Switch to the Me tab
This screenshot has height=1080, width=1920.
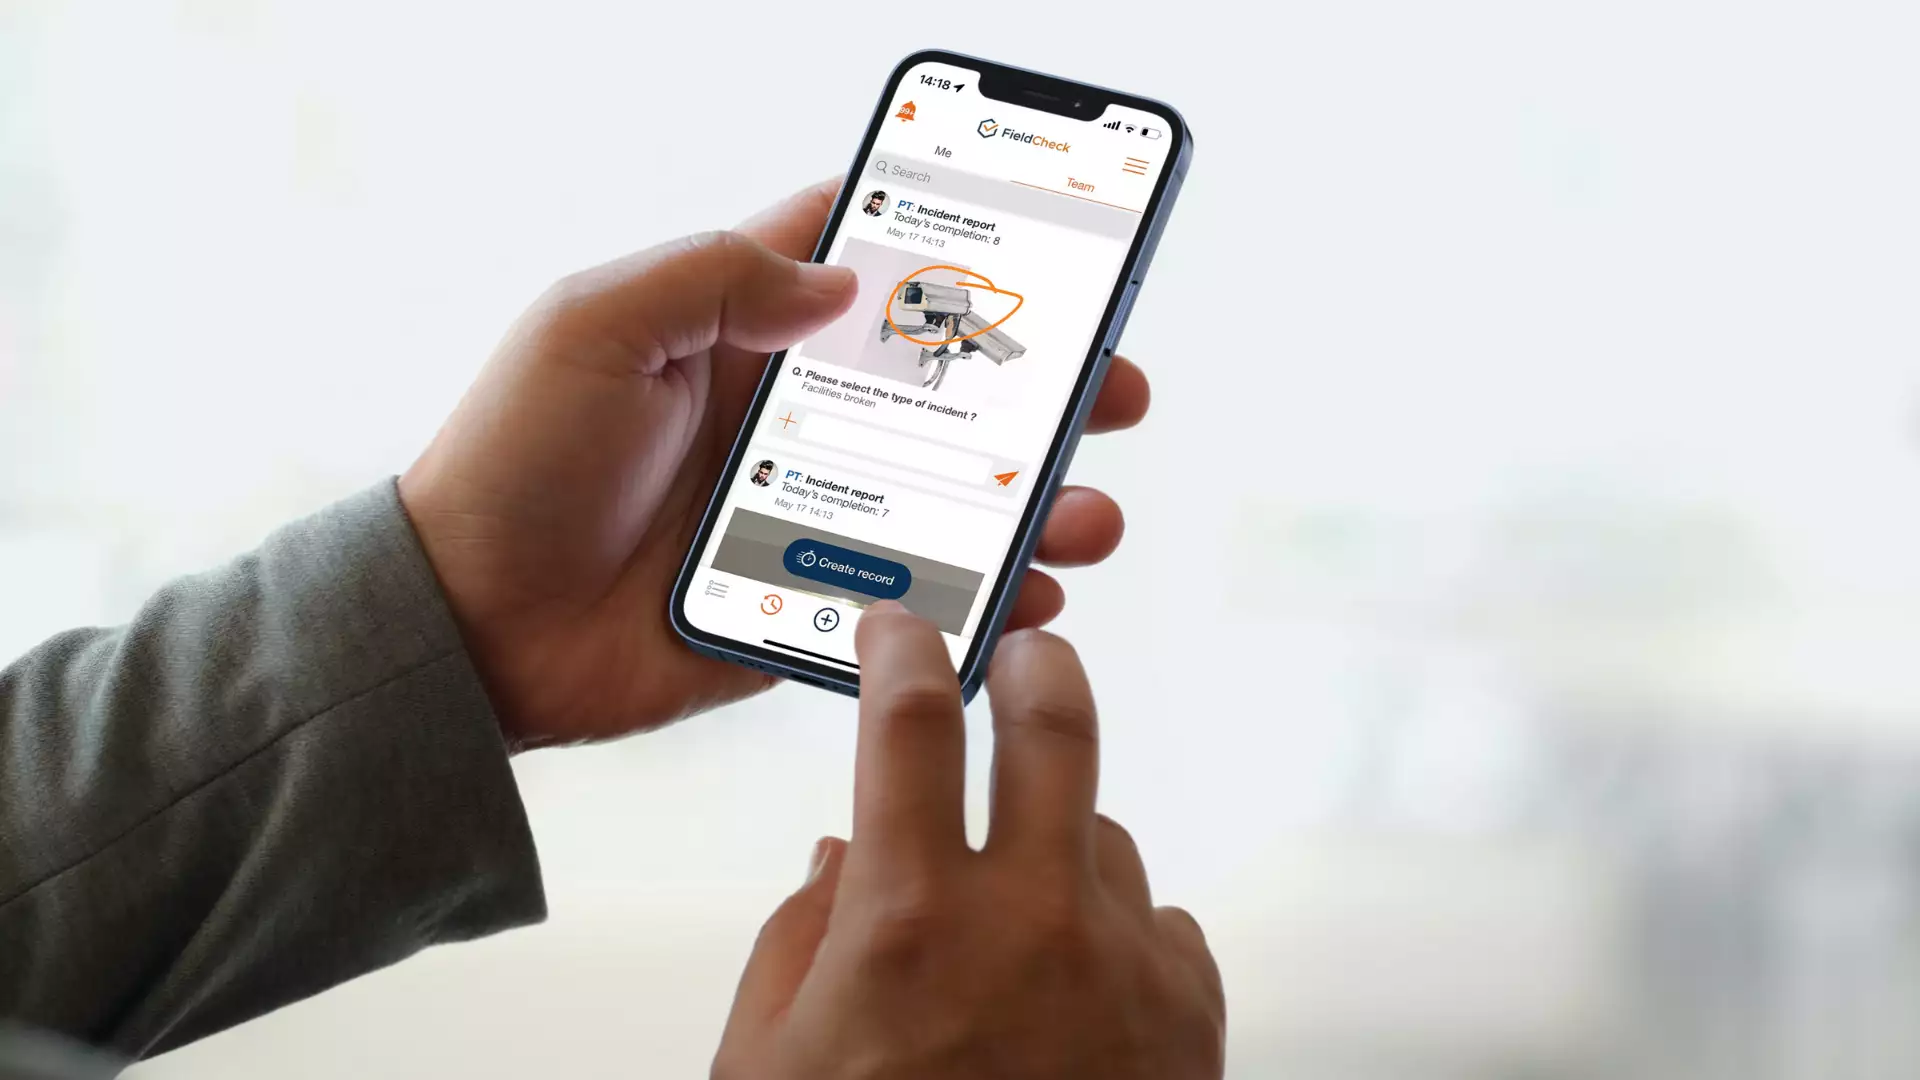(943, 152)
